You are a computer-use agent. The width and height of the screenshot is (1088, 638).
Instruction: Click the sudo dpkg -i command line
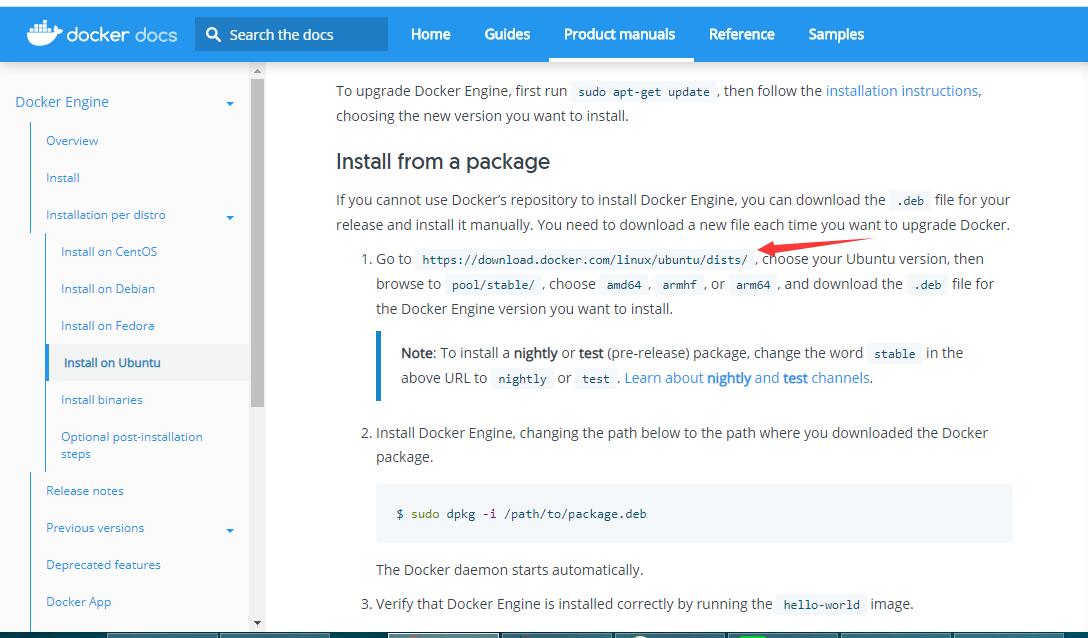click(521, 514)
